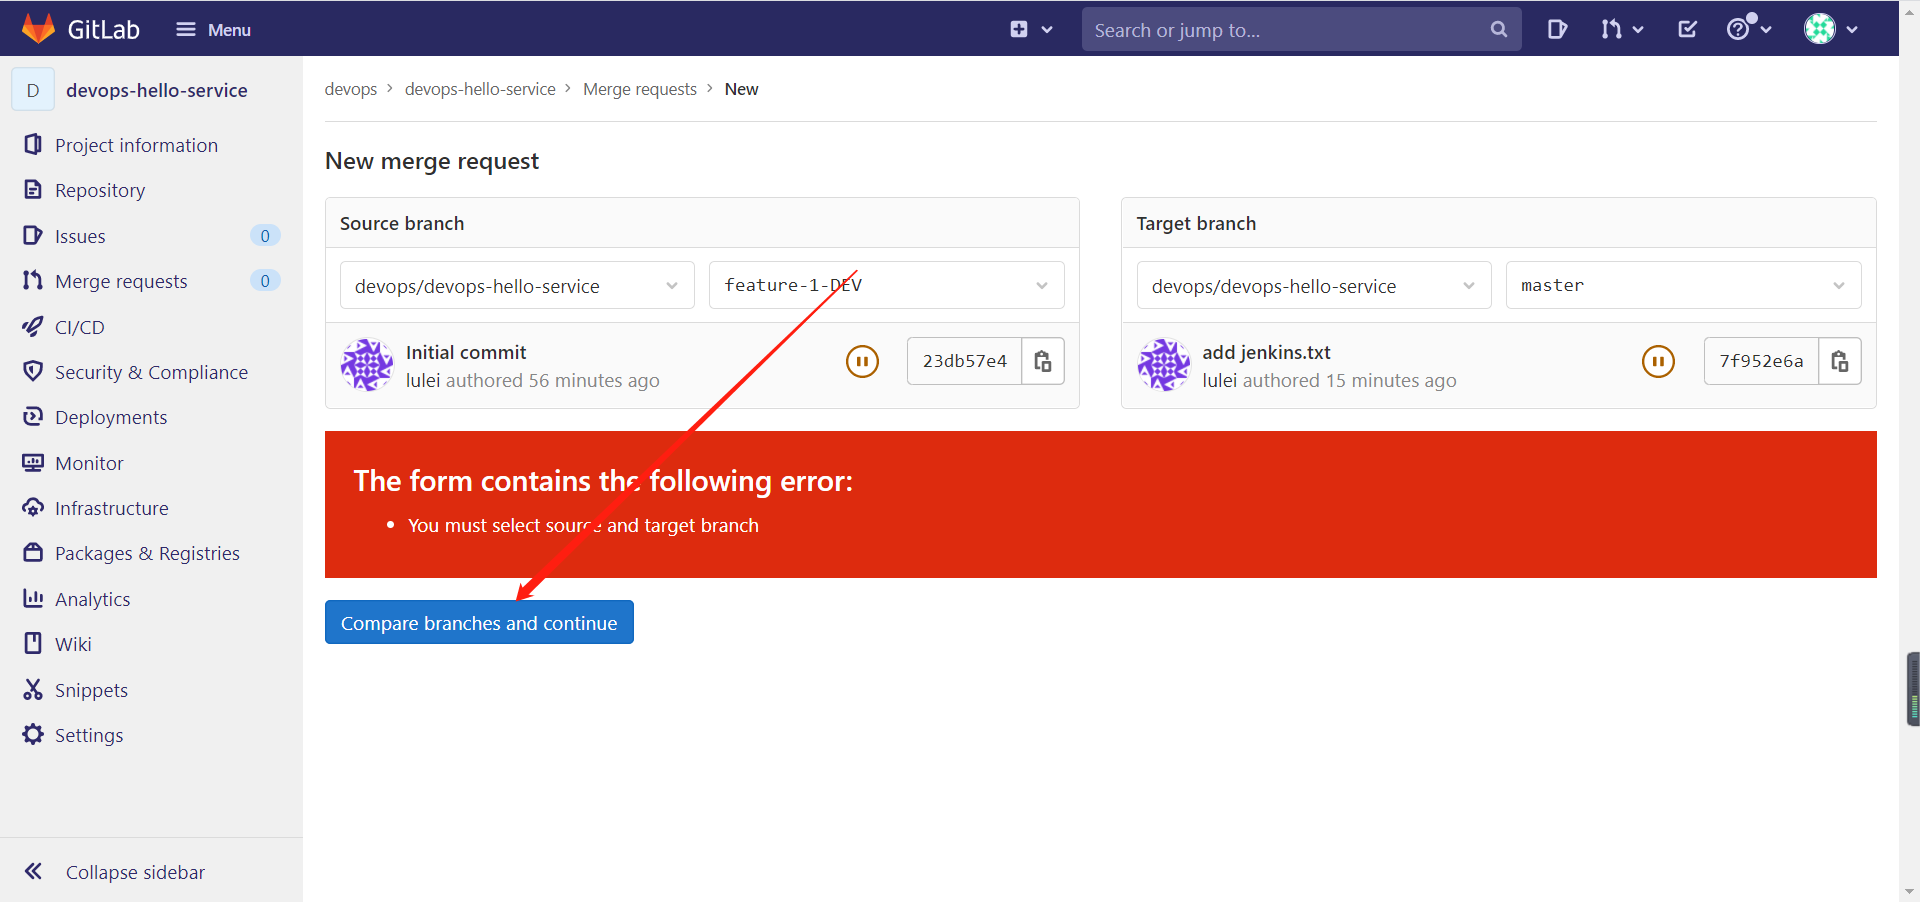Click the Packages & Registries icon
Screen dimensions: 1920x902
[33, 553]
